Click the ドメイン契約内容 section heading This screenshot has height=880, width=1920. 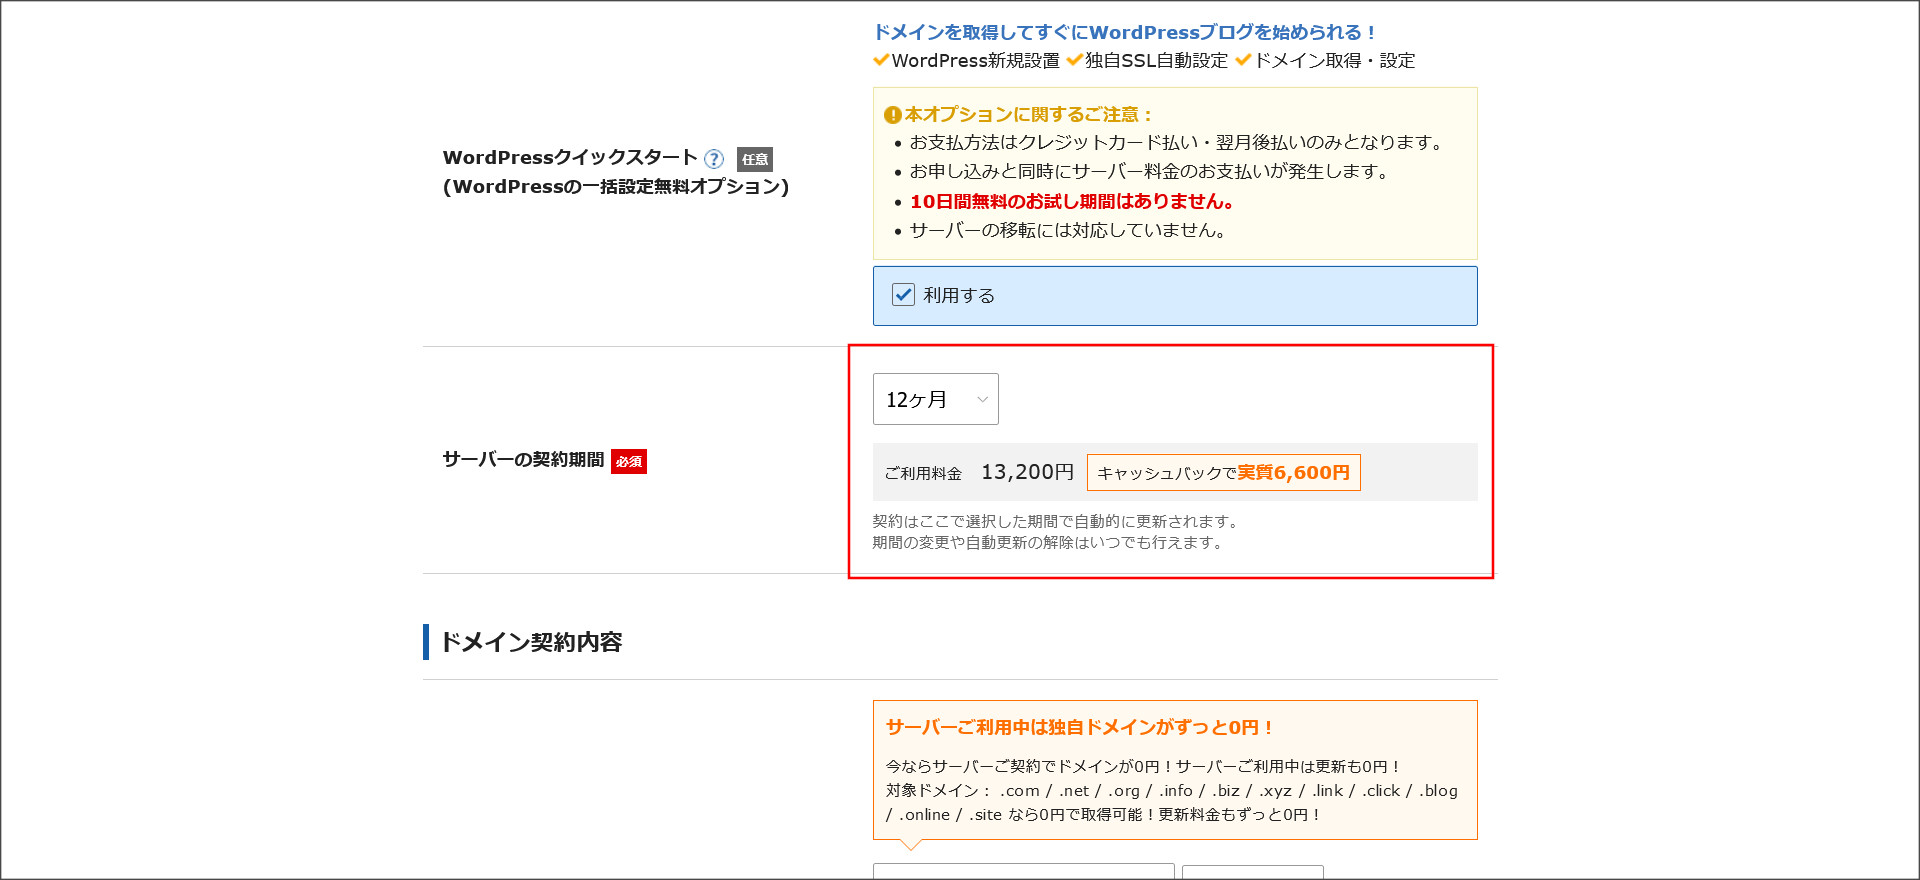pyautogui.click(x=531, y=642)
